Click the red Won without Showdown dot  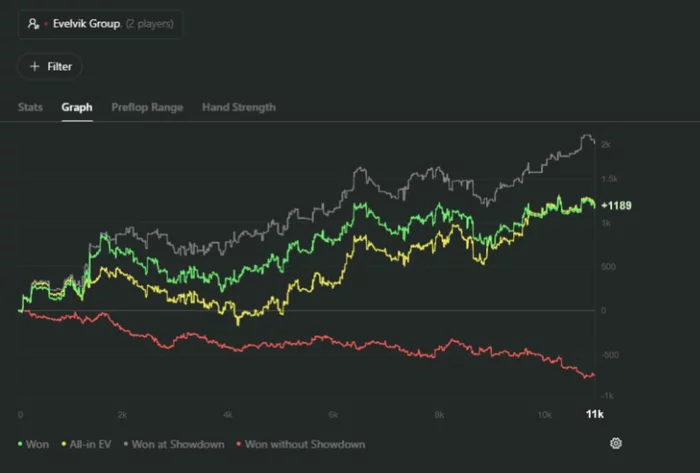click(x=238, y=444)
